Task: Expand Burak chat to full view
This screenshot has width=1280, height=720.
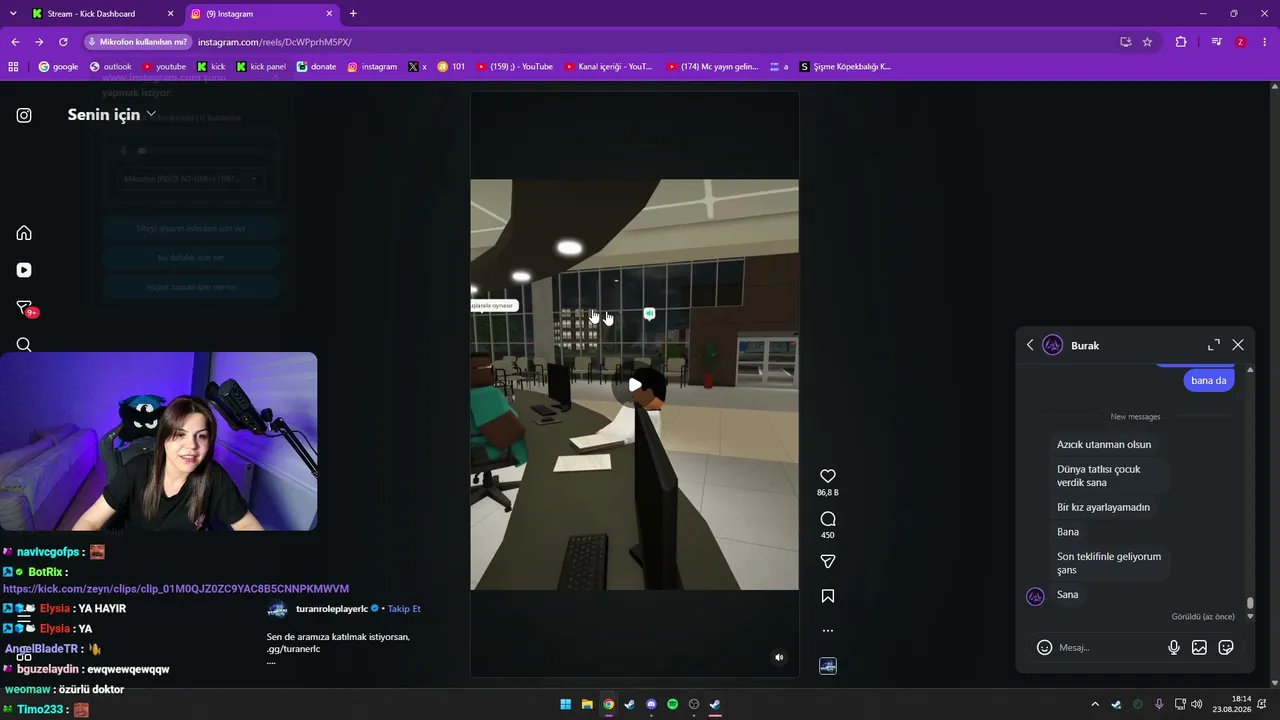Action: tap(1214, 345)
